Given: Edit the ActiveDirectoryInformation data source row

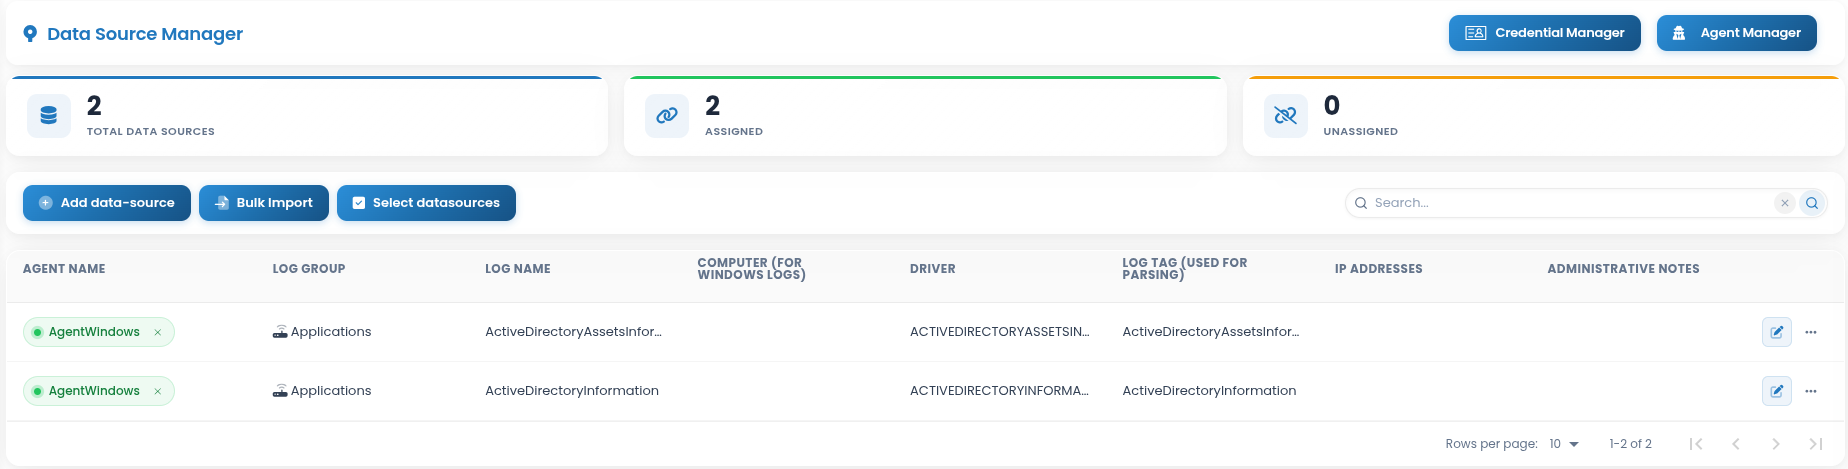Looking at the screenshot, I should click(x=1777, y=391).
